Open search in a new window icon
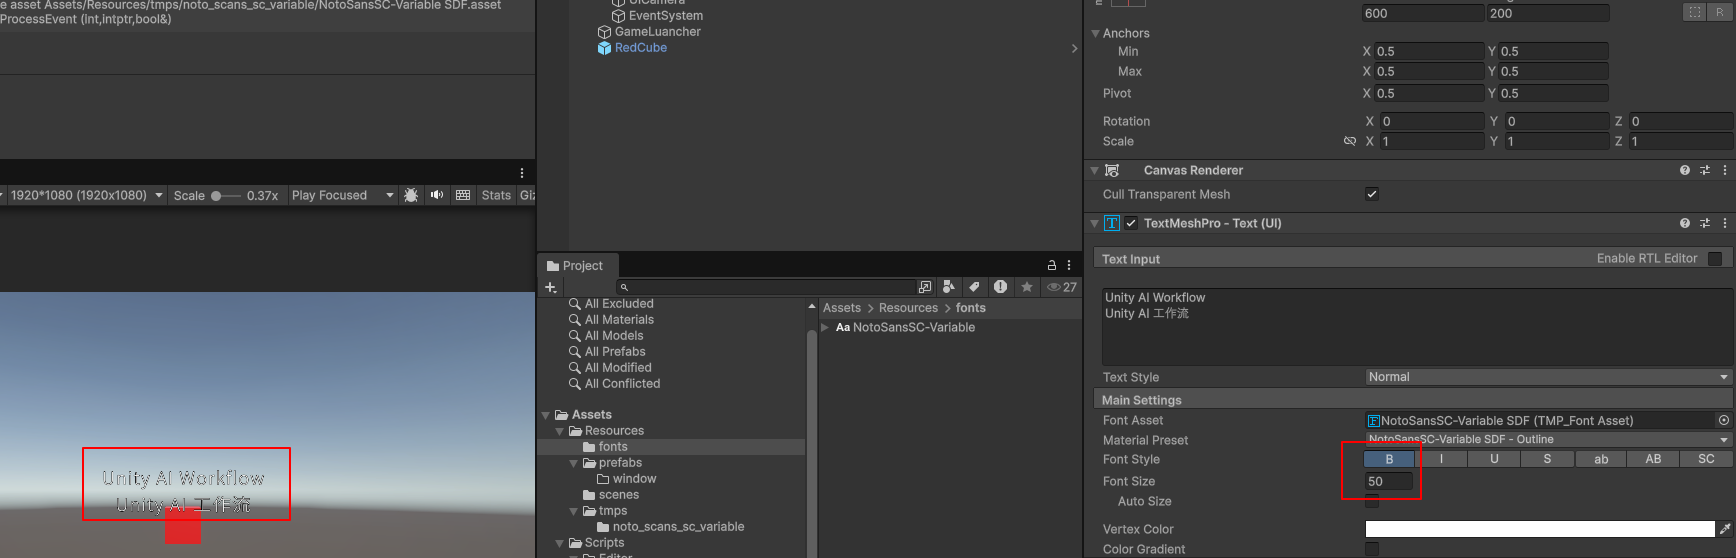Image resolution: width=1736 pixels, height=558 pixels. [x=925, y=287]
